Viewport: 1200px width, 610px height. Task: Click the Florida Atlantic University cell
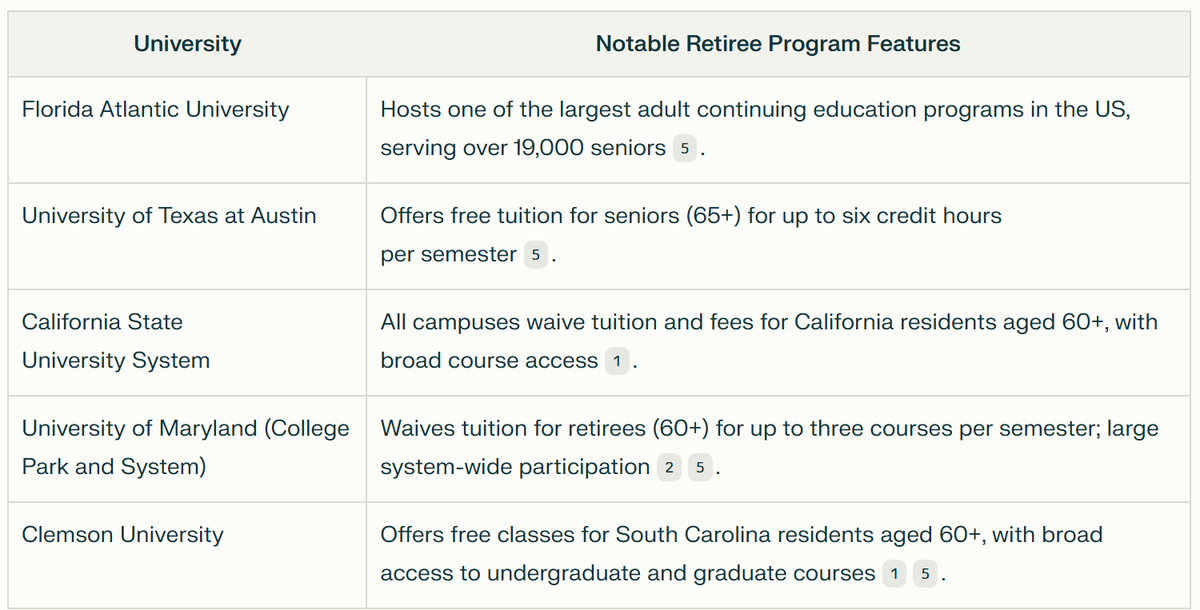tap(155, 110)
